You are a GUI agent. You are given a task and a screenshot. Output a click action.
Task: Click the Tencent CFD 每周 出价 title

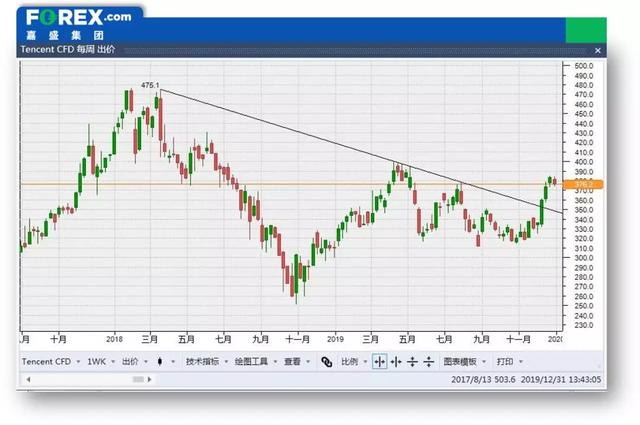68,49
